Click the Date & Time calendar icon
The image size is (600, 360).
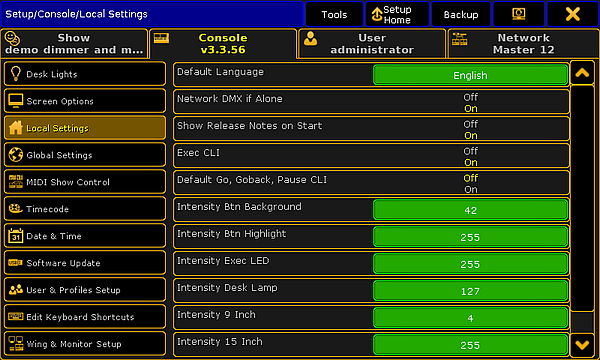(16, 236)
